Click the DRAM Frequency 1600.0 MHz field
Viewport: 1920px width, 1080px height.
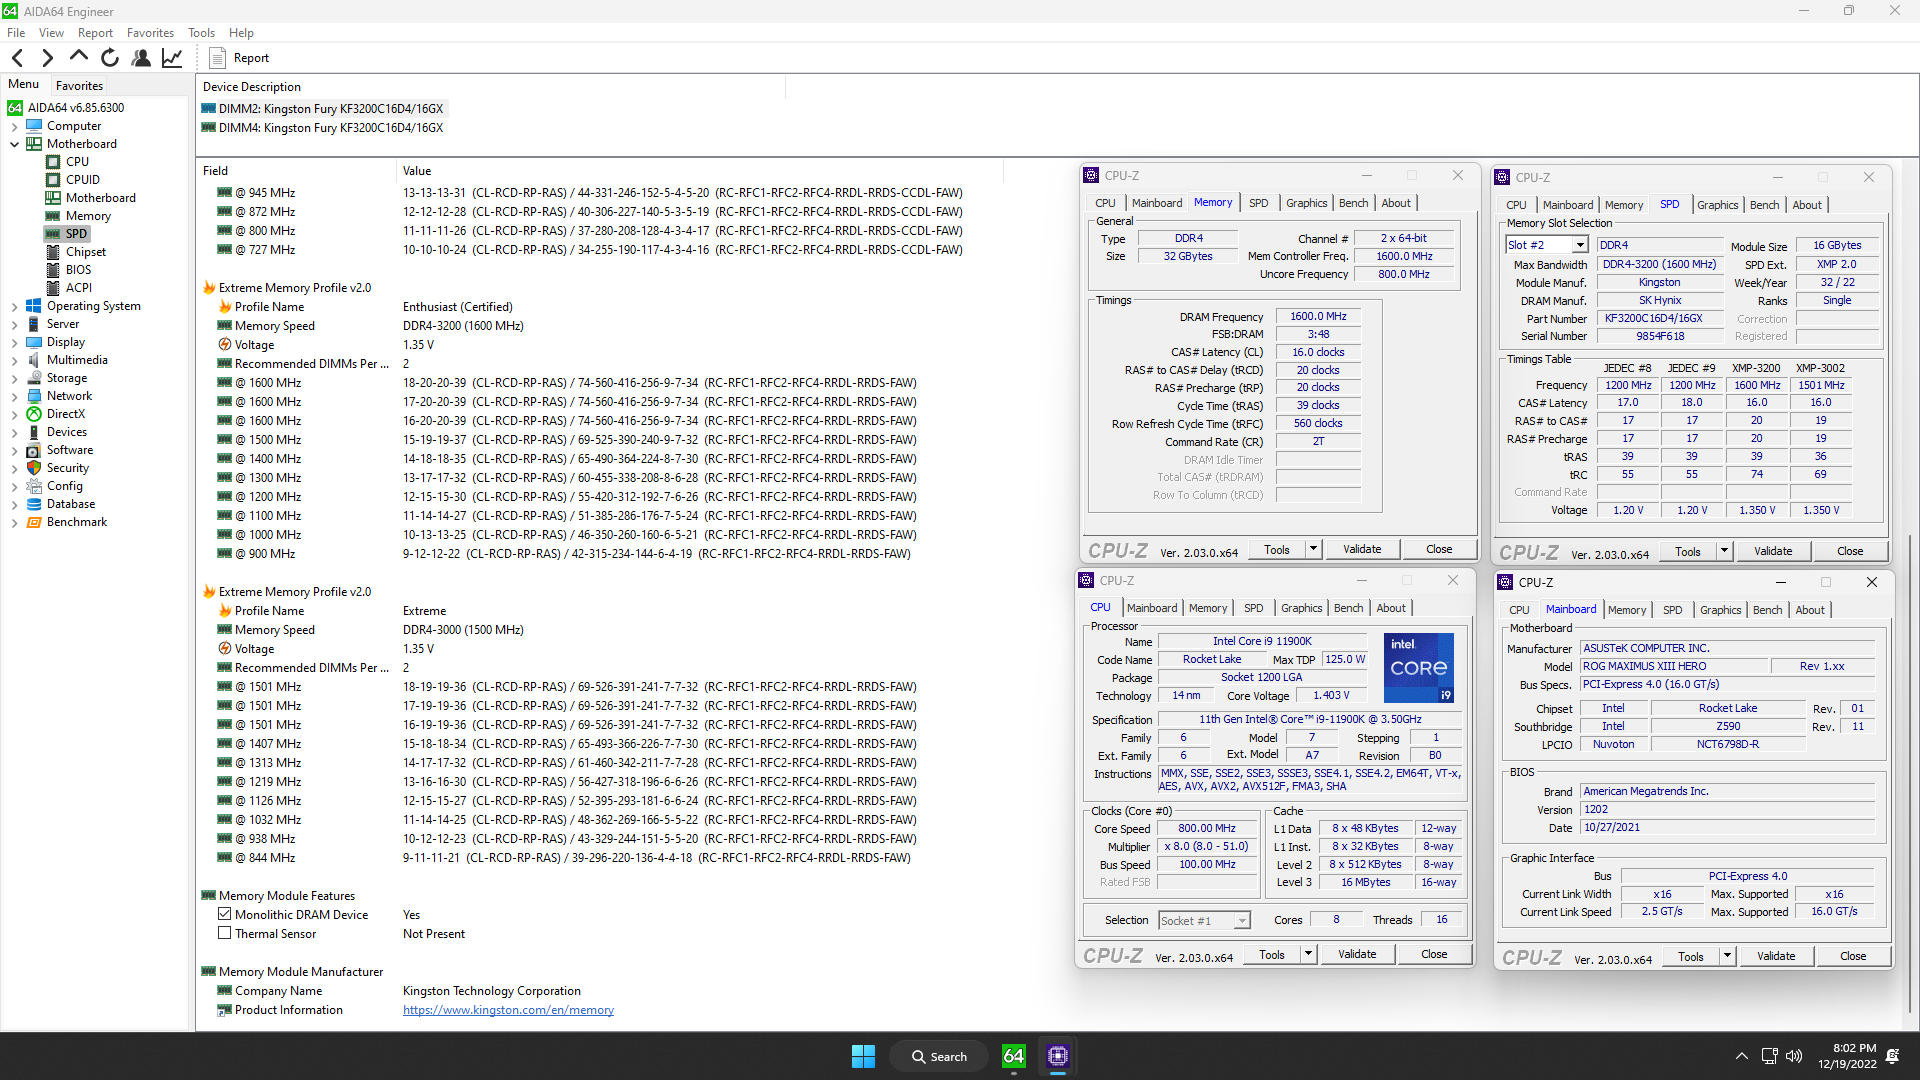(x=1318, y=316)
